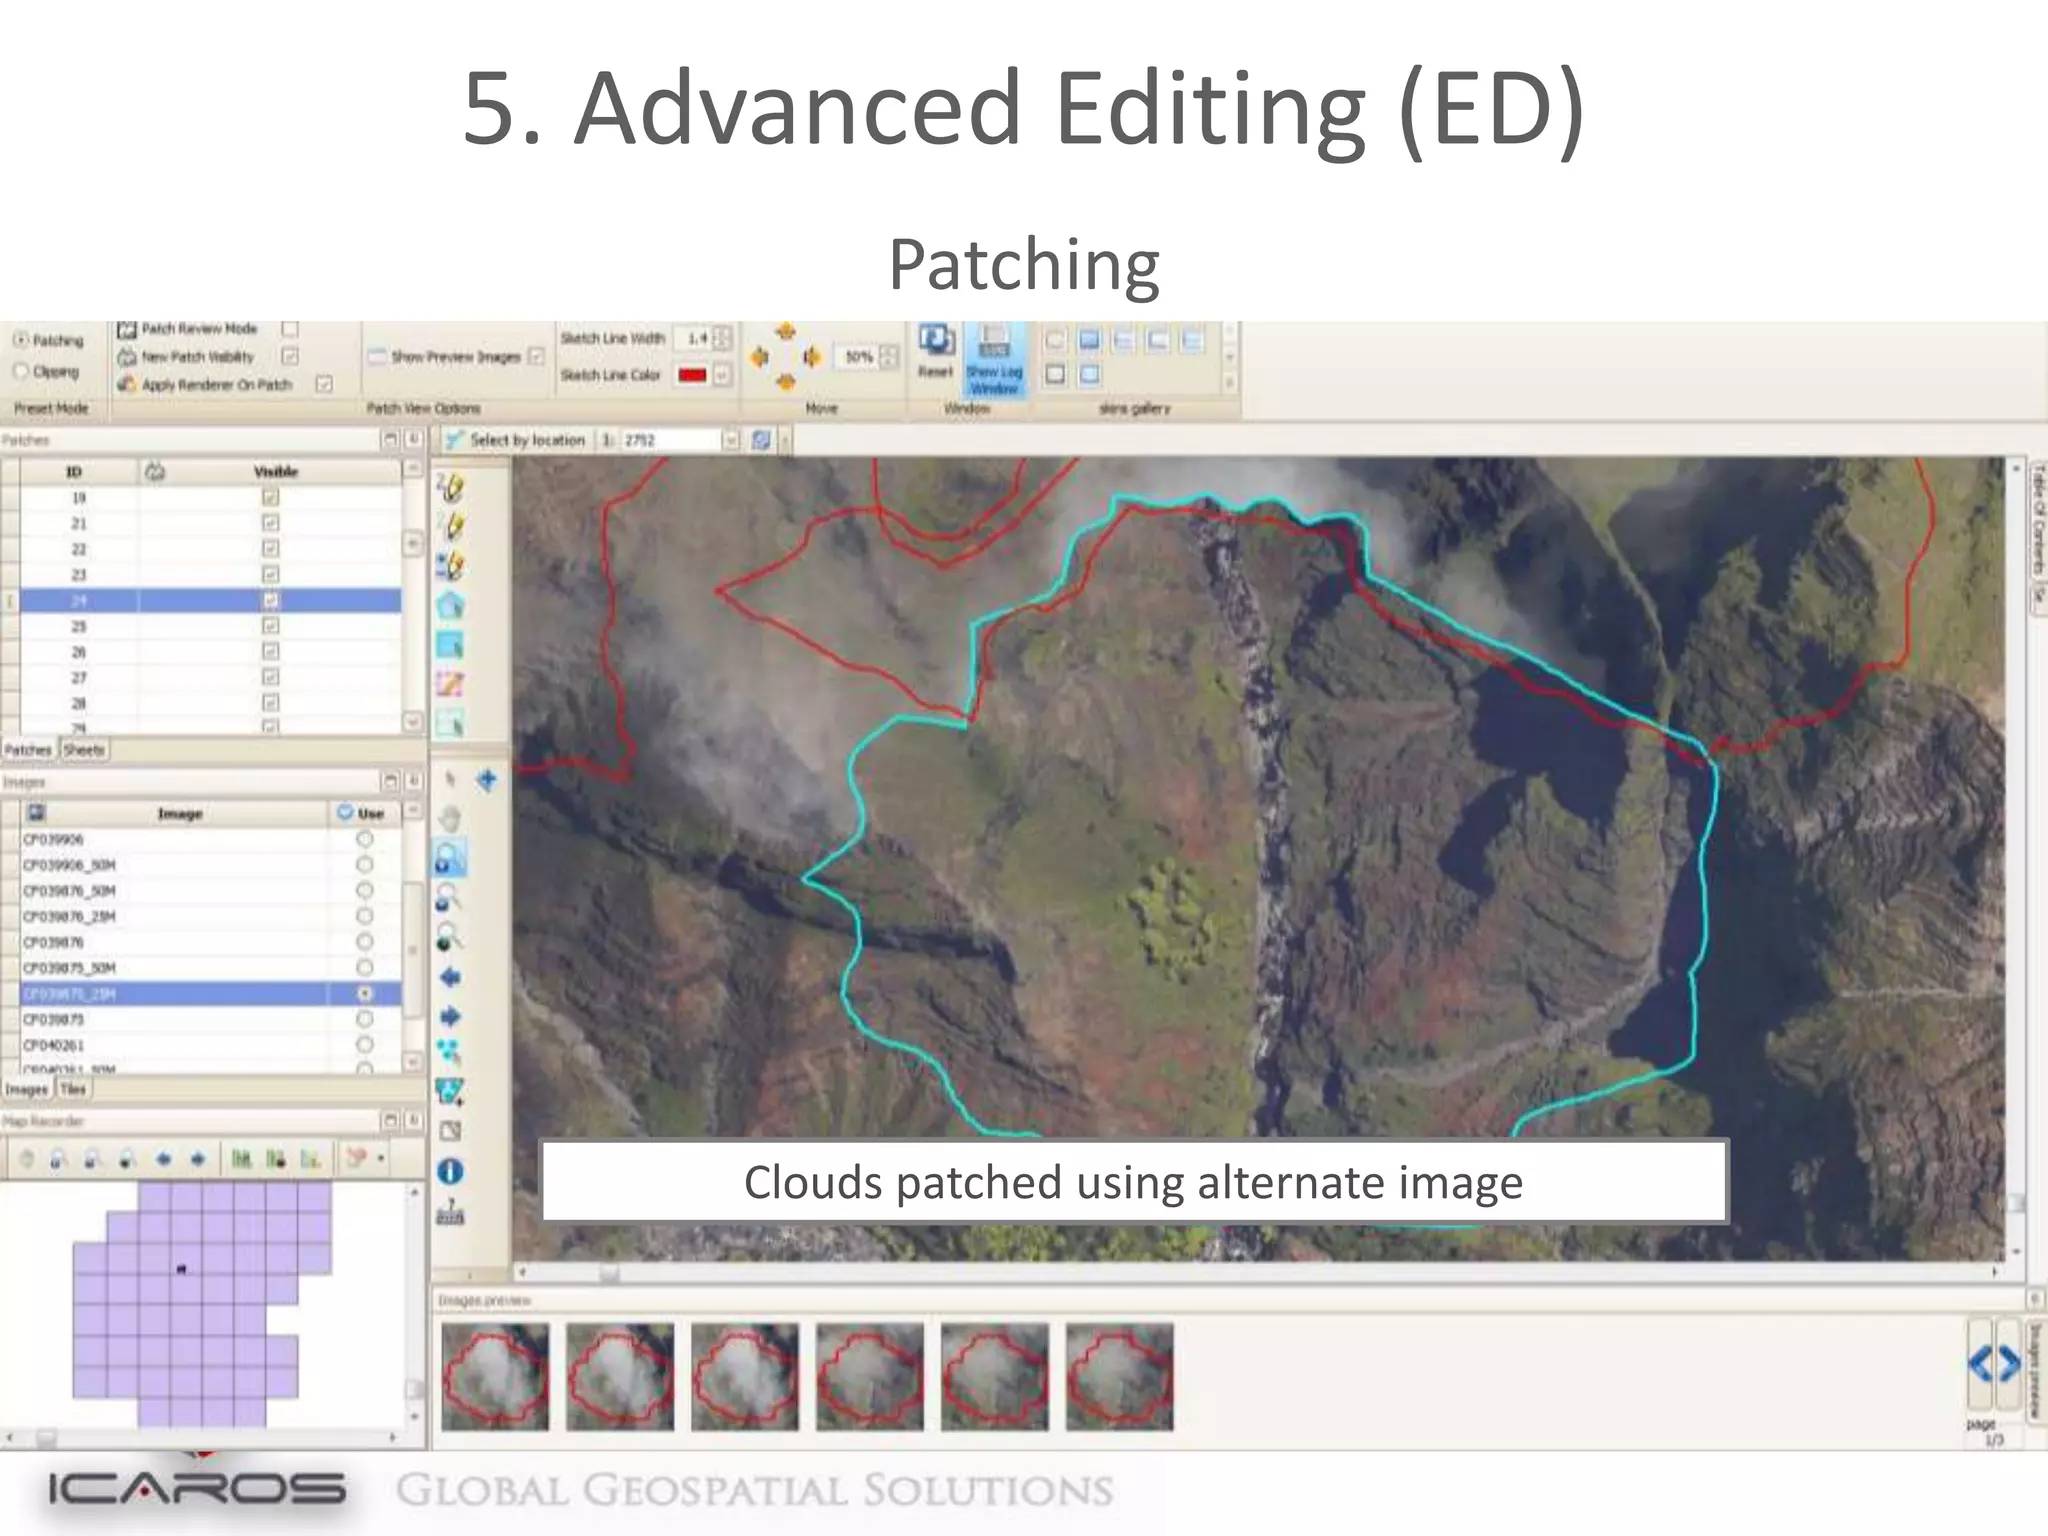Switch to the Sheets tab
This screenshot has height=1536, width=2048.
click(x=84, y=750)
